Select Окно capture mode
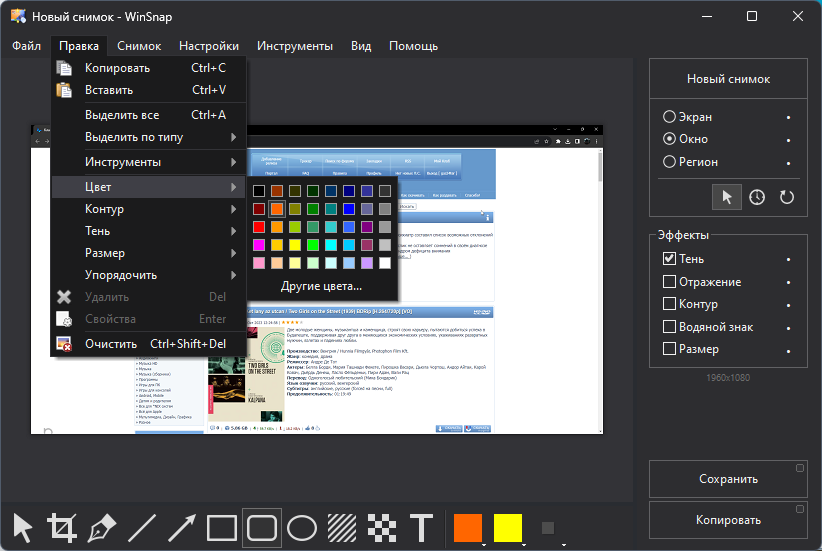This screenshot has height=551, width=822. coord(685,139)
